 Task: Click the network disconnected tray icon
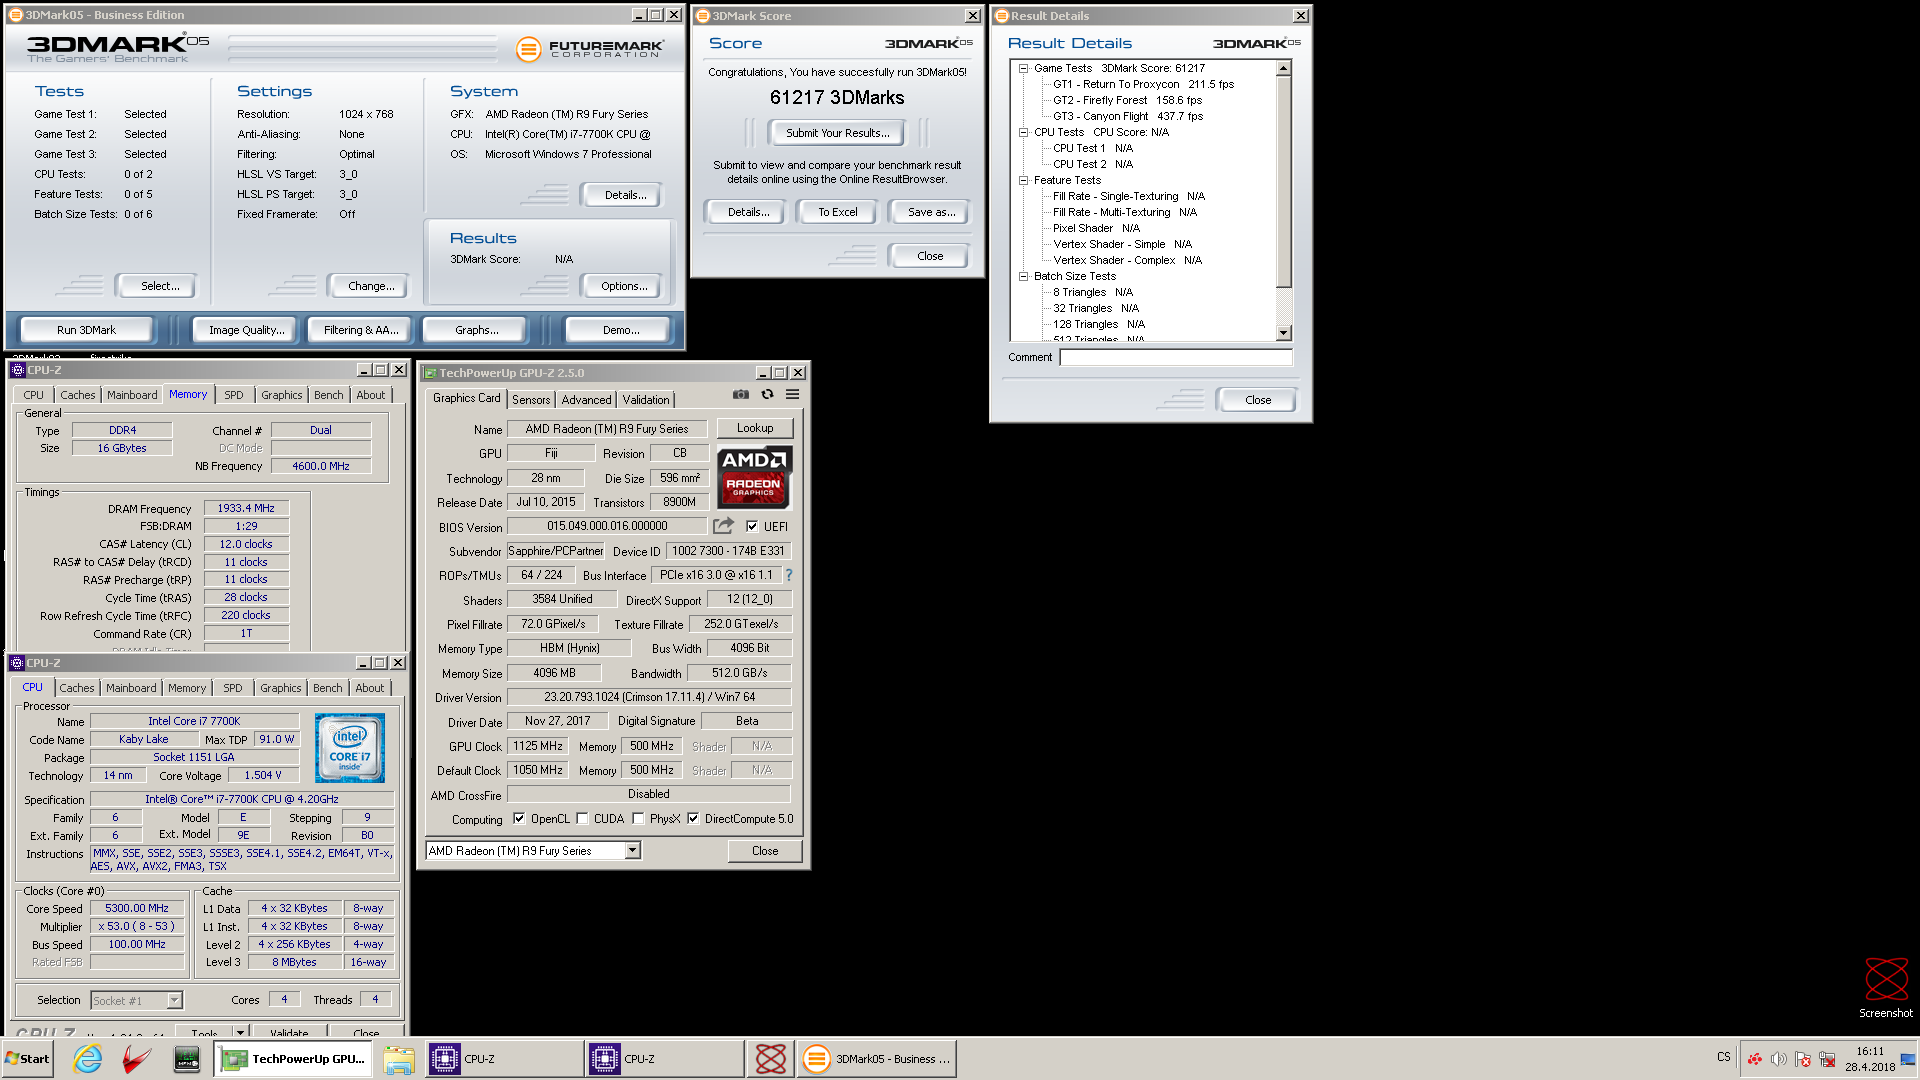pyautogui.click(x=1827, y=1059)
